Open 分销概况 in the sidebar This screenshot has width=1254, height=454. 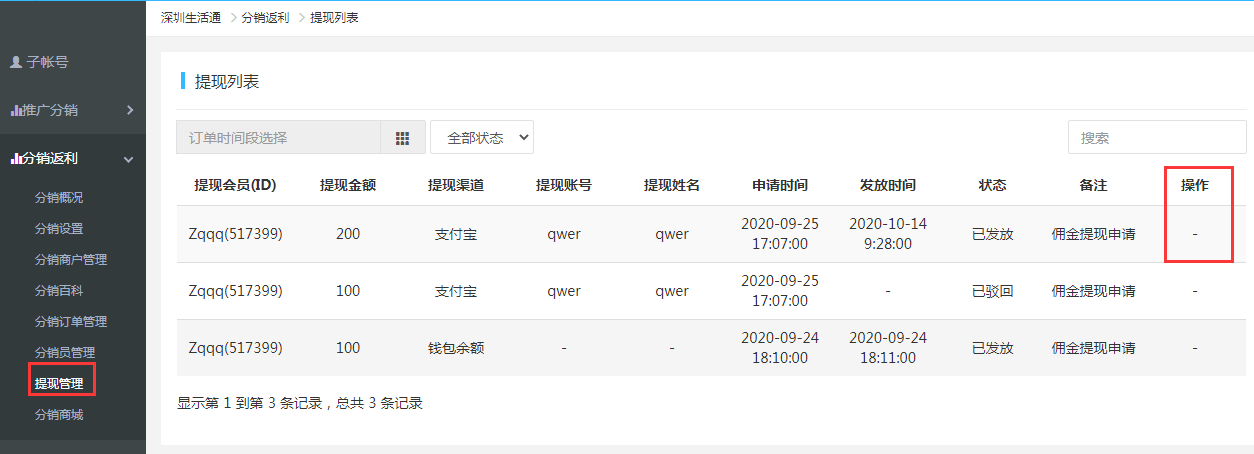point(59,197)
